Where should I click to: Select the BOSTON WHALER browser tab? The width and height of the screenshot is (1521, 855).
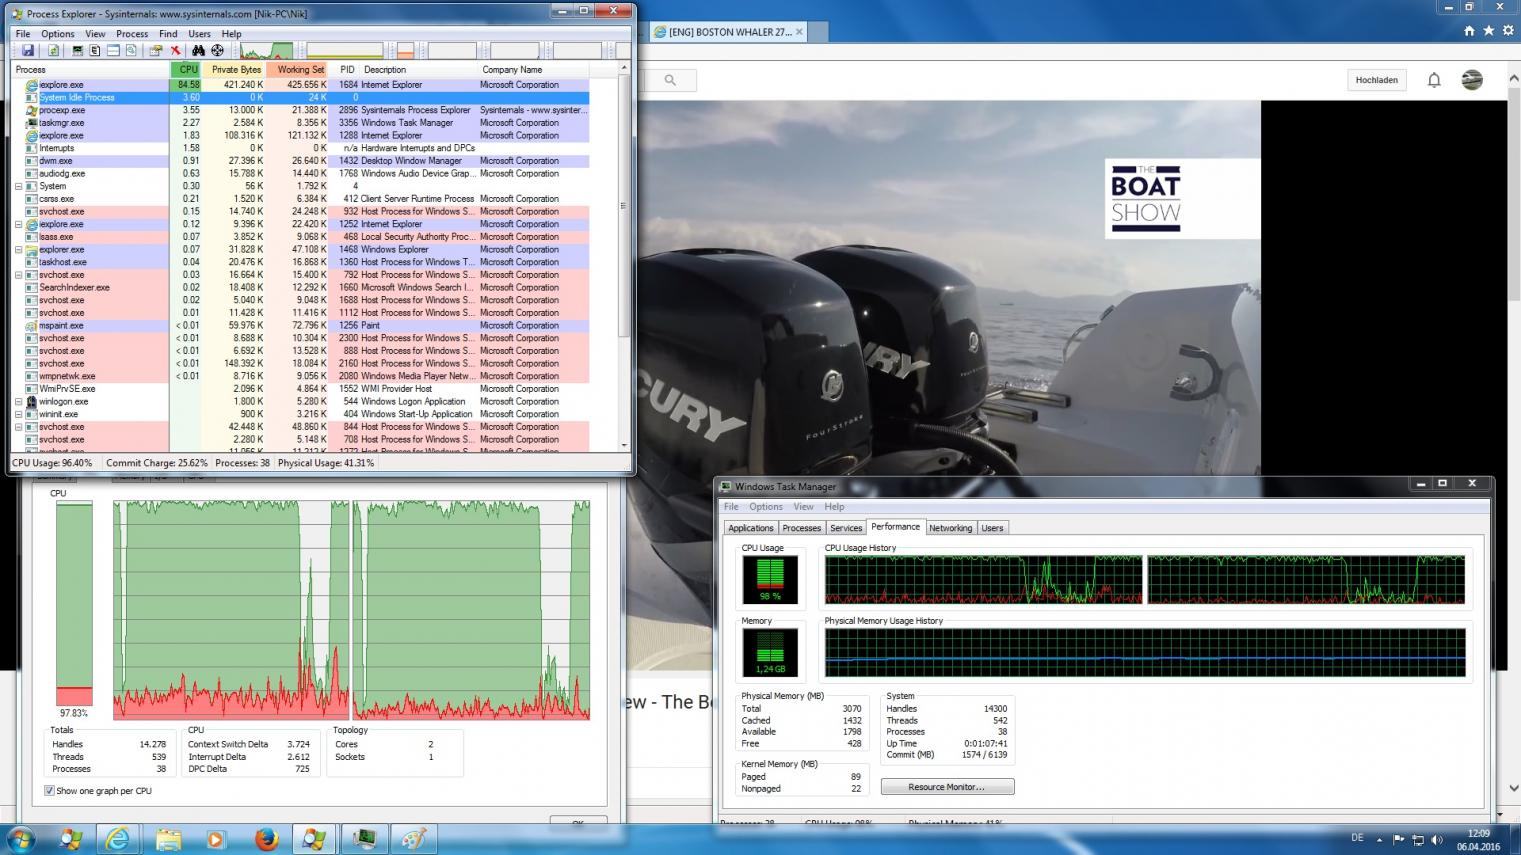tap(729, 32)
